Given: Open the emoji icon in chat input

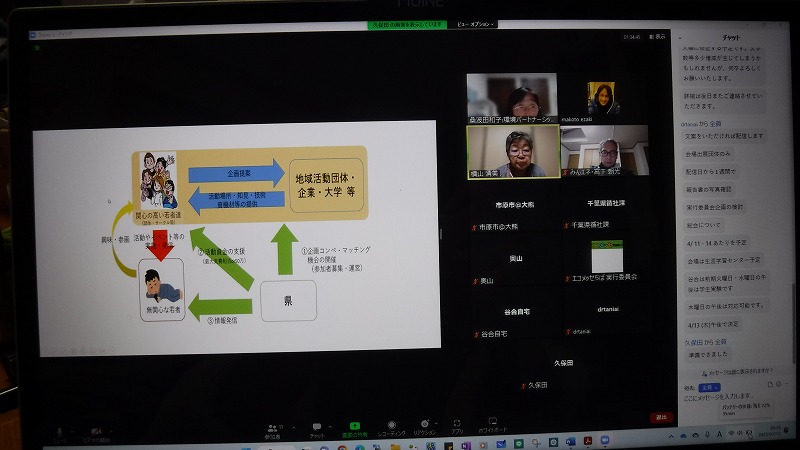Looking at the screenshot, I should click(779, 384).
